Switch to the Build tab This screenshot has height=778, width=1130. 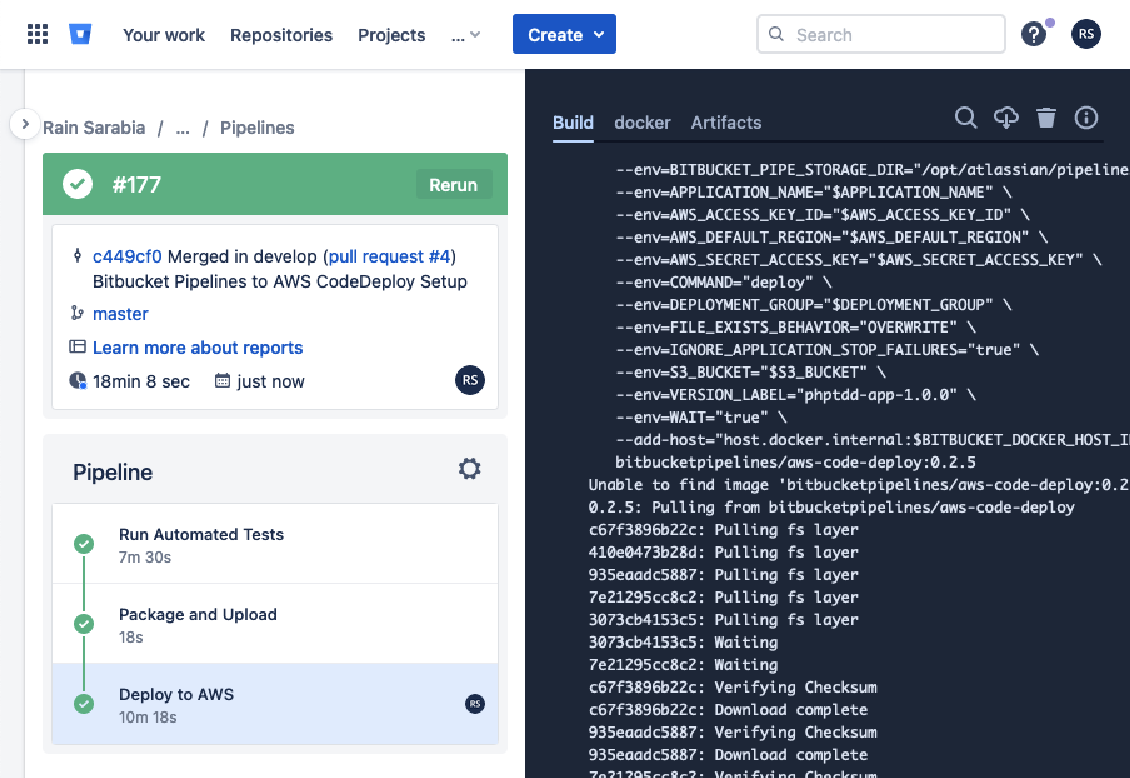coord(573,122)
